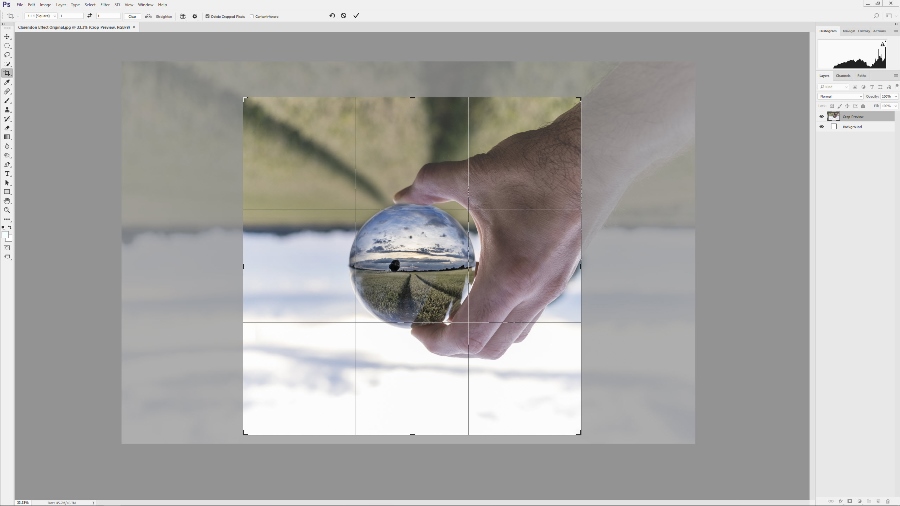Open the Filter menu
The image size is (900, 506).
click(x=104, y=5)
